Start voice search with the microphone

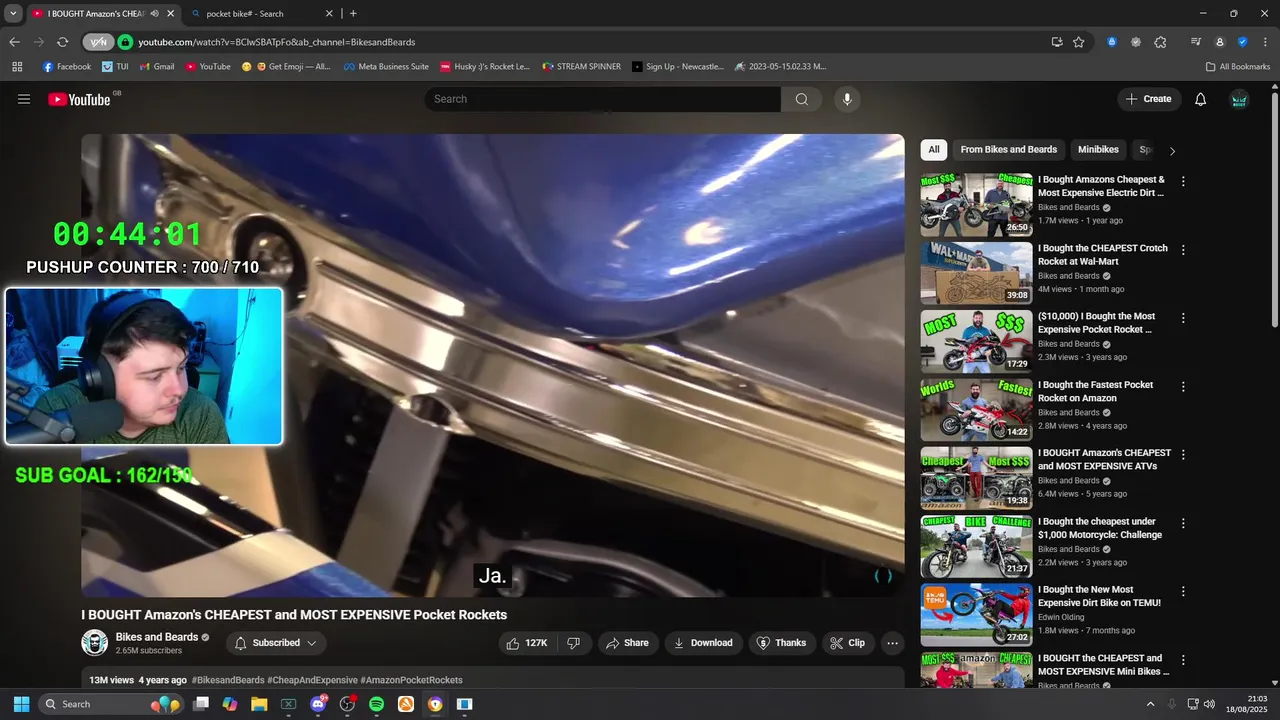(x=847, y=99)
